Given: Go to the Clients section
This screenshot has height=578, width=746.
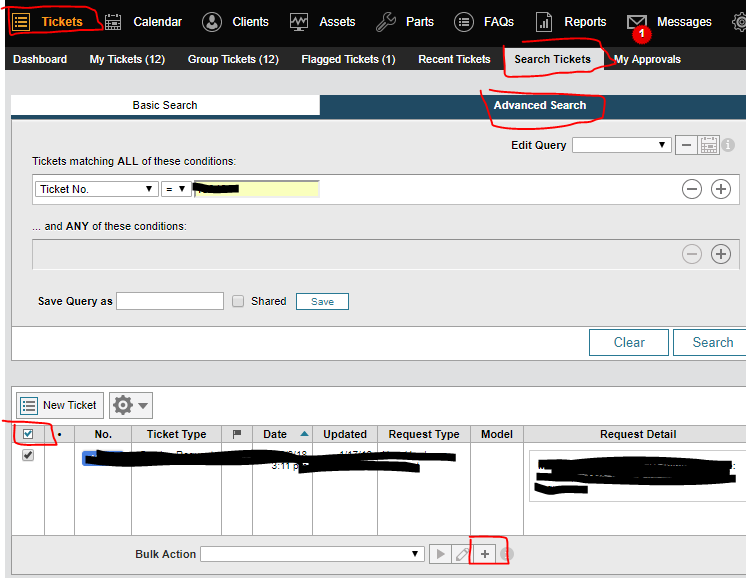Looking at the screenshot, I should pos(250,22).
